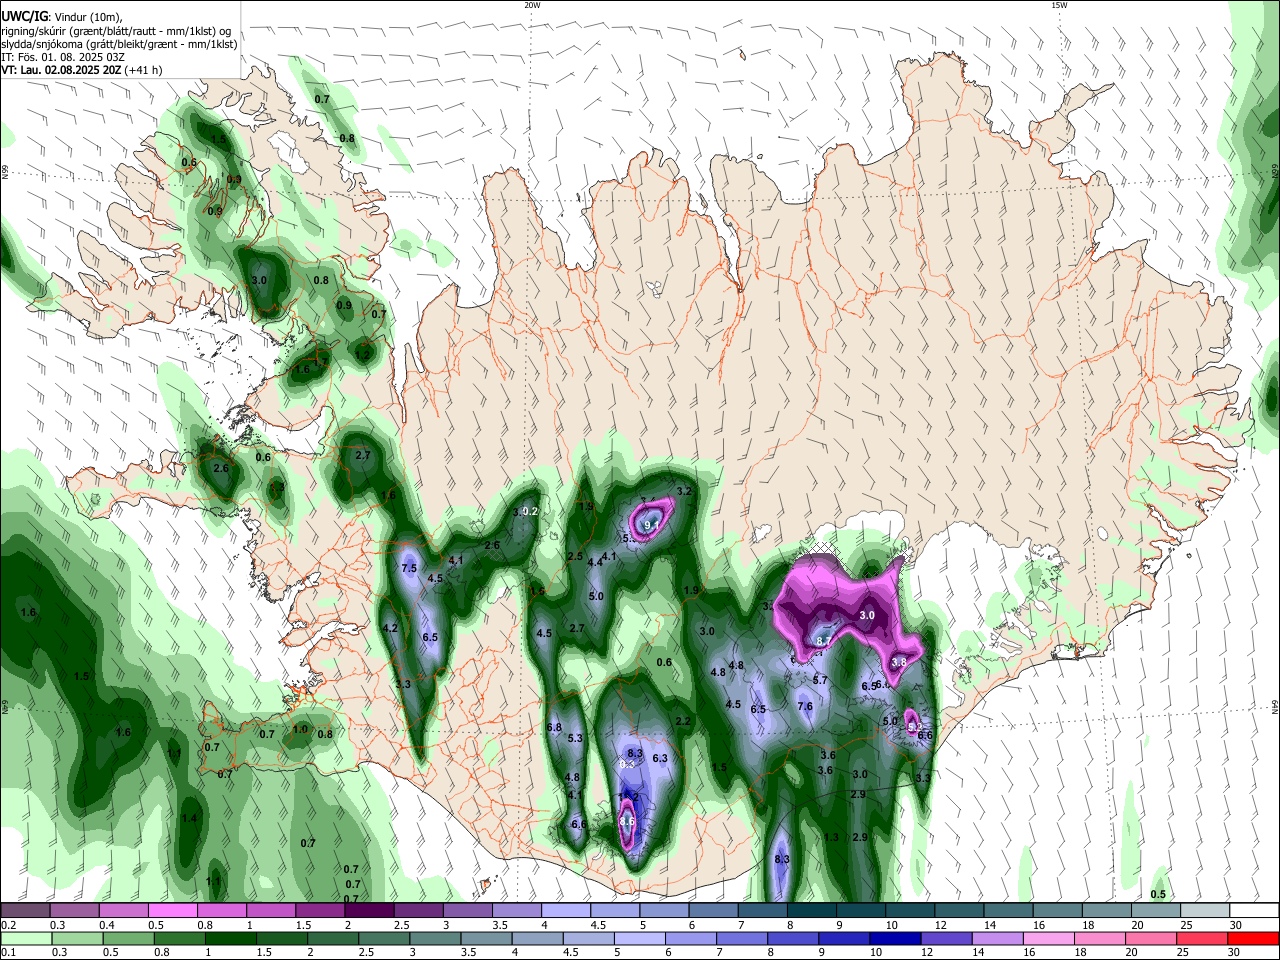
Task: Pick the darkest purple 2–2.5 swatch, upper legend row
Action: [369, 910]
